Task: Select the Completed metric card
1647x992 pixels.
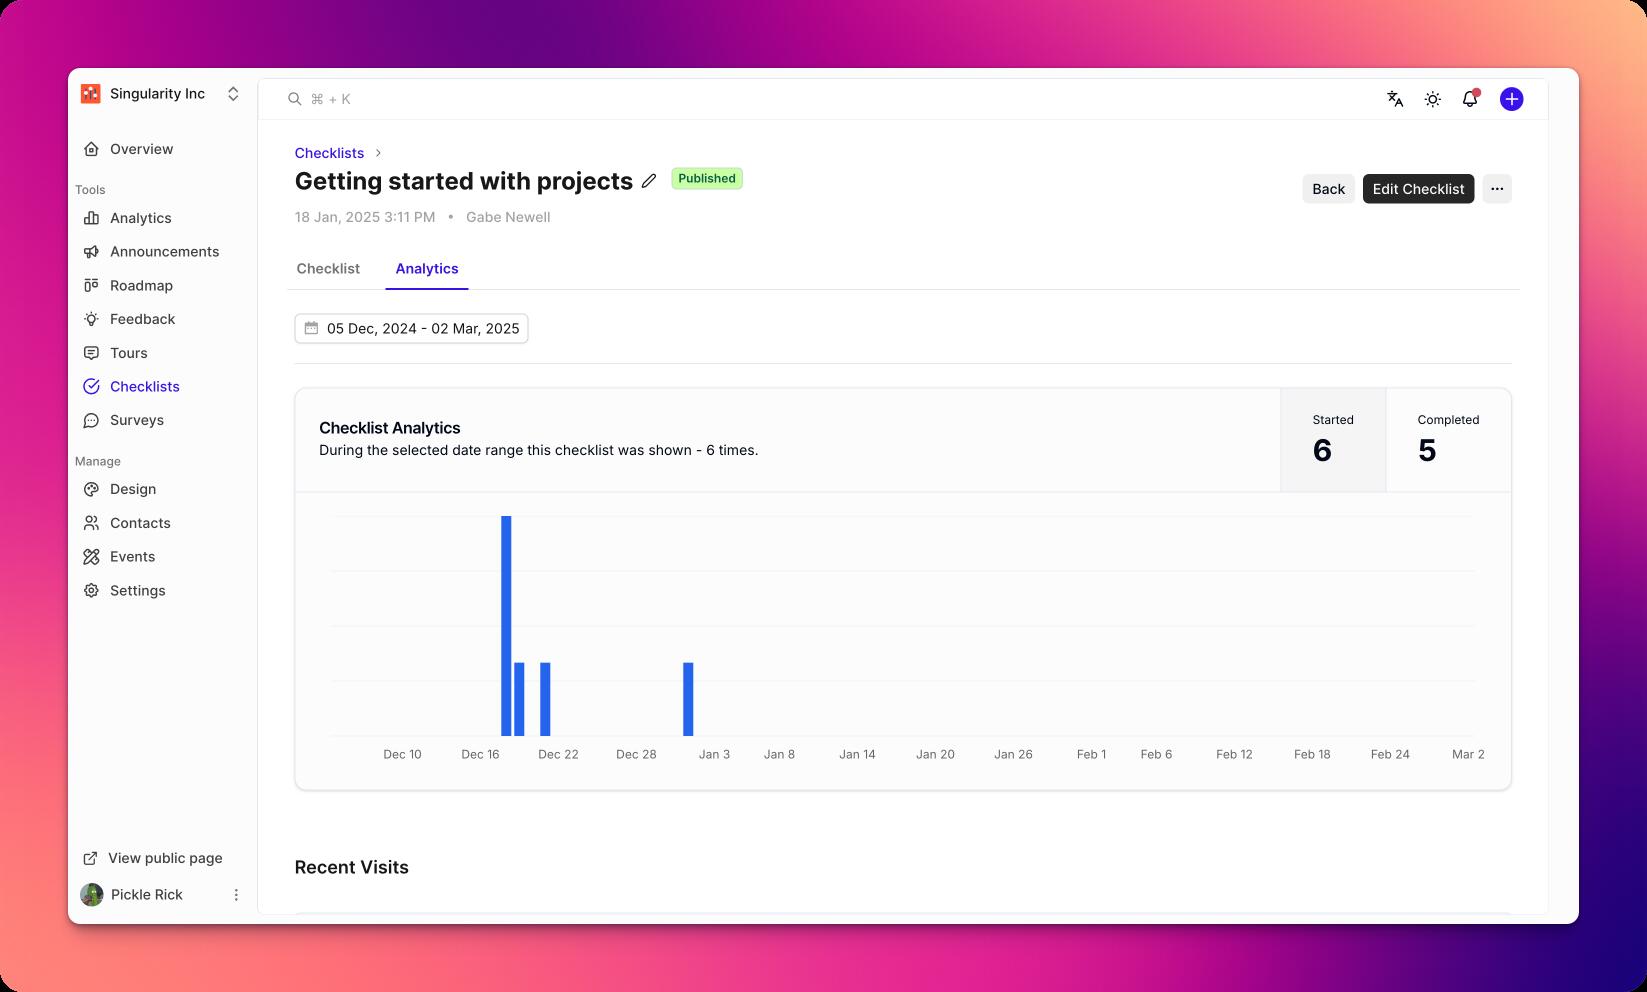Action: click(1447, 440)
